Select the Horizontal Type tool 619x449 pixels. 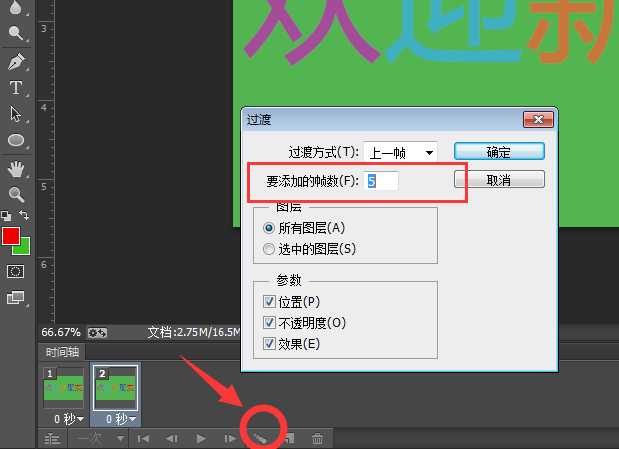(x=16, y=88)
